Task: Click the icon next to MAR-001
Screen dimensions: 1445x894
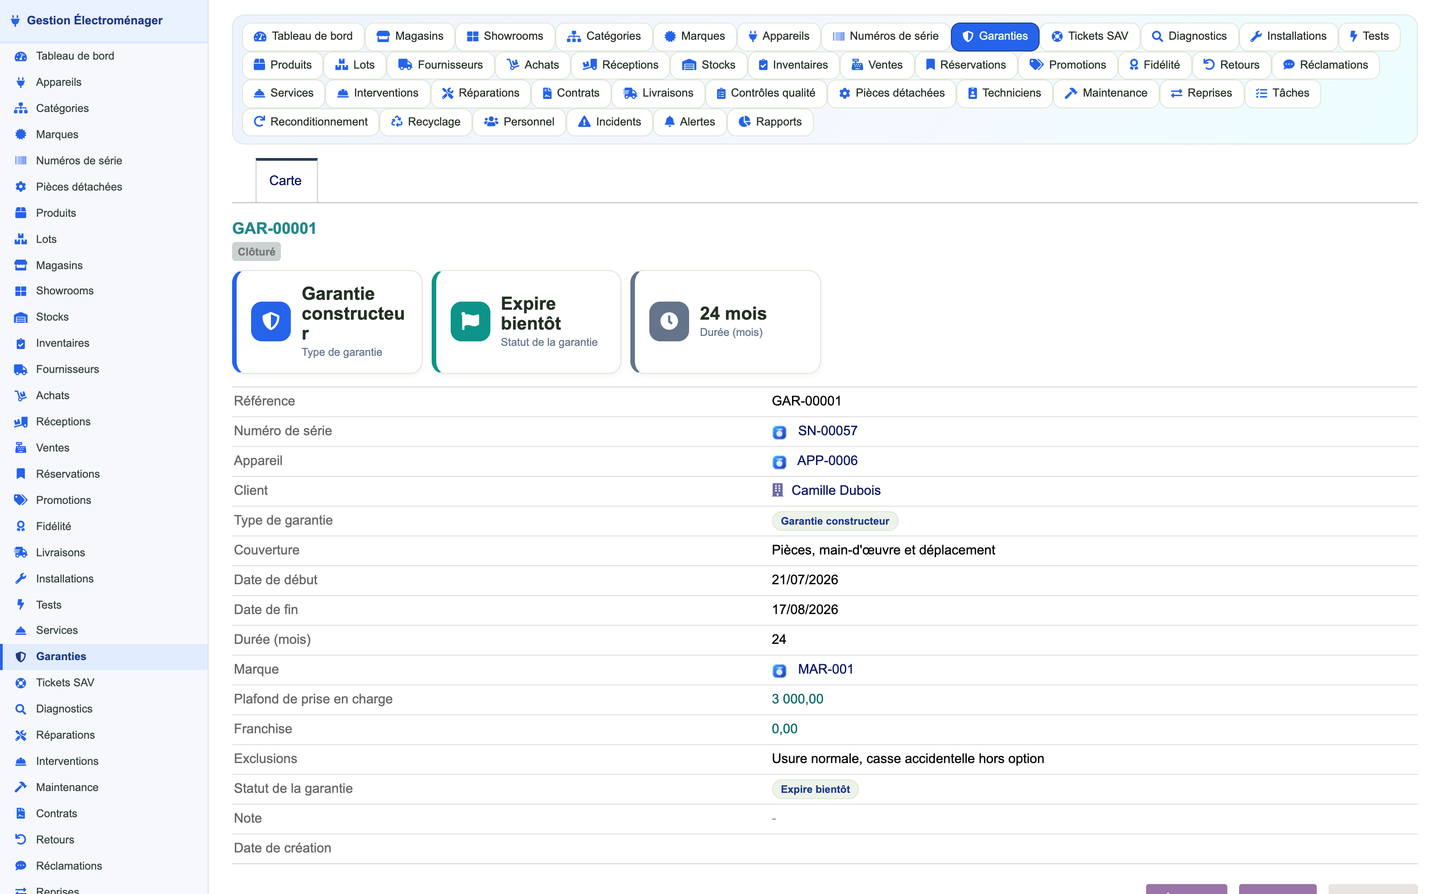Action: click(779, 670)
